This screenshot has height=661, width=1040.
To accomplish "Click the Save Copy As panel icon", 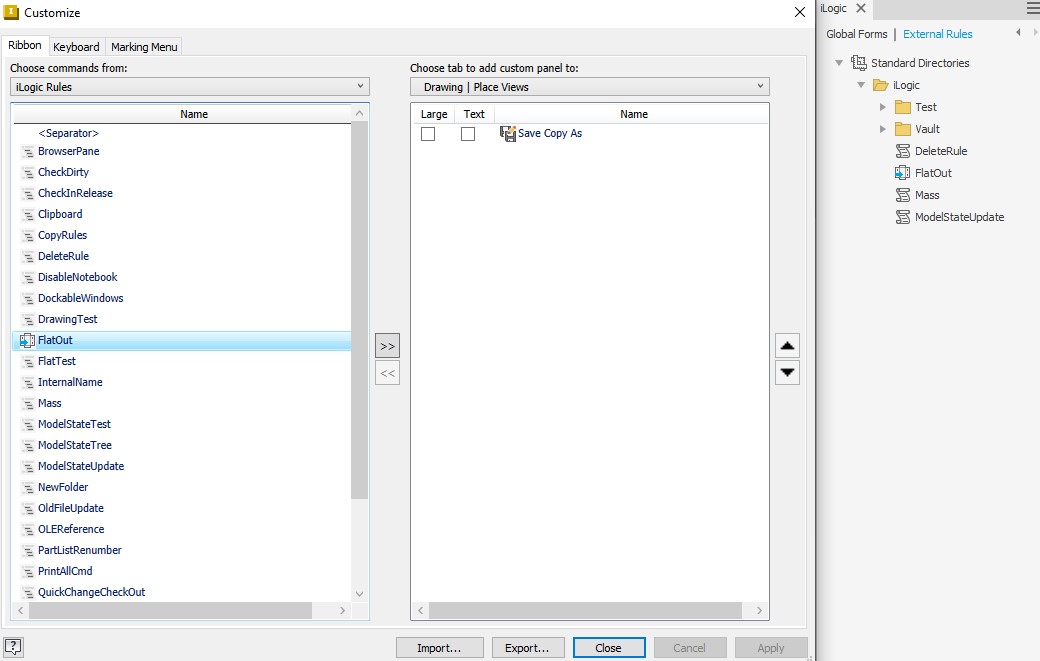I will pos(507,132).
